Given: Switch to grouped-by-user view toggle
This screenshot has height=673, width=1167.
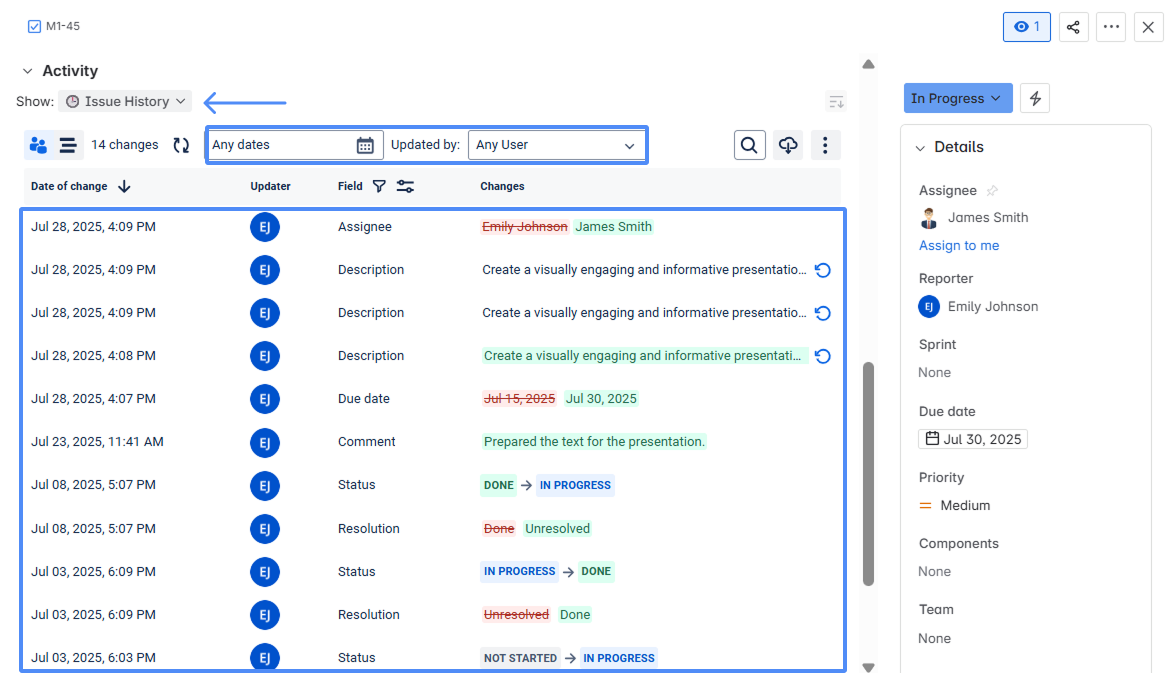Looking at the screenshot, I should (39, 145).
